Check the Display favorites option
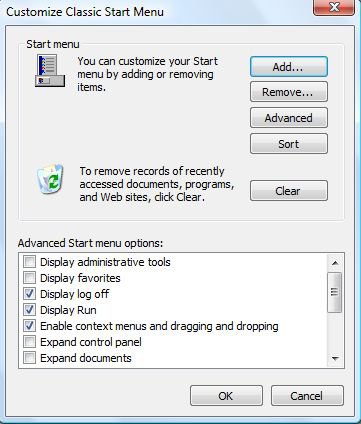361x424 pixels. (29, 278)
